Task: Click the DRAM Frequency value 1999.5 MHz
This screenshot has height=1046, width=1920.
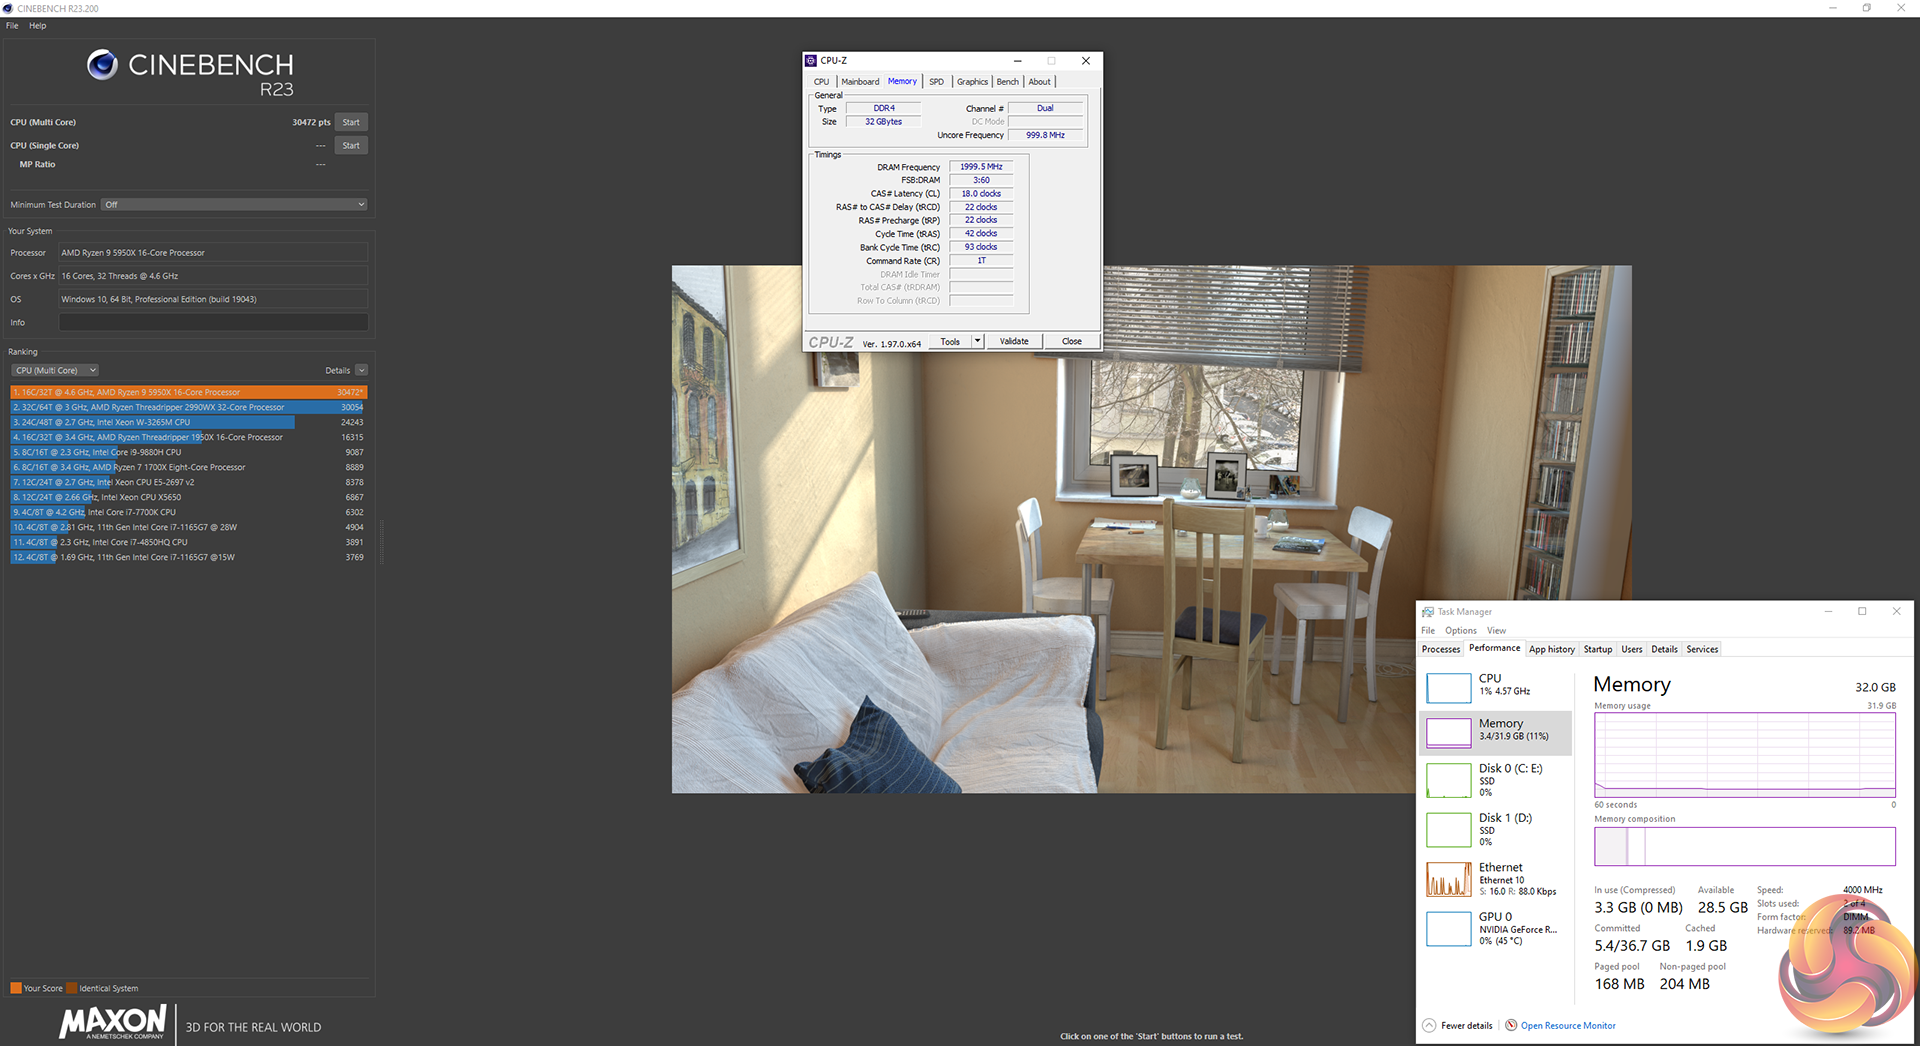Action: (x=981, y=167)
